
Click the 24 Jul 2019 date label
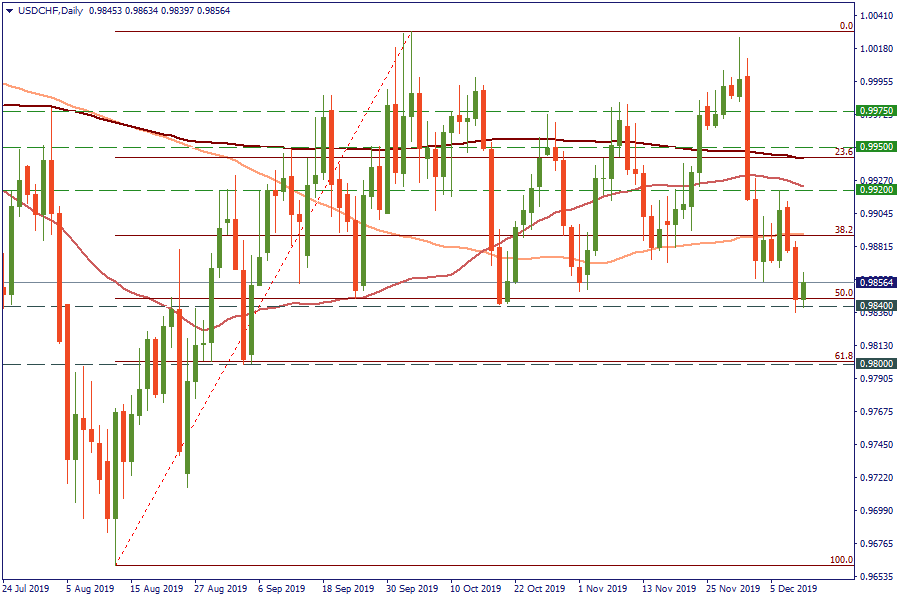click(x=27, y=589)
